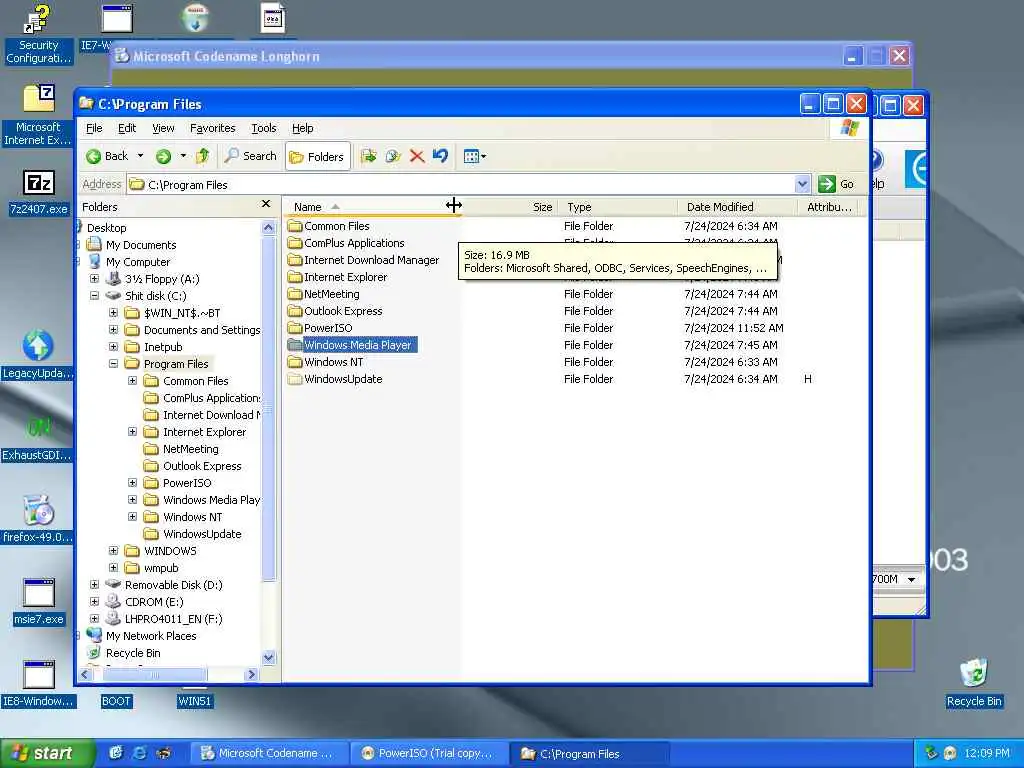The image size is (1024, 768).
Task: Sort by the Size column header
Action: pyautogui.click(x=509, y=207)
